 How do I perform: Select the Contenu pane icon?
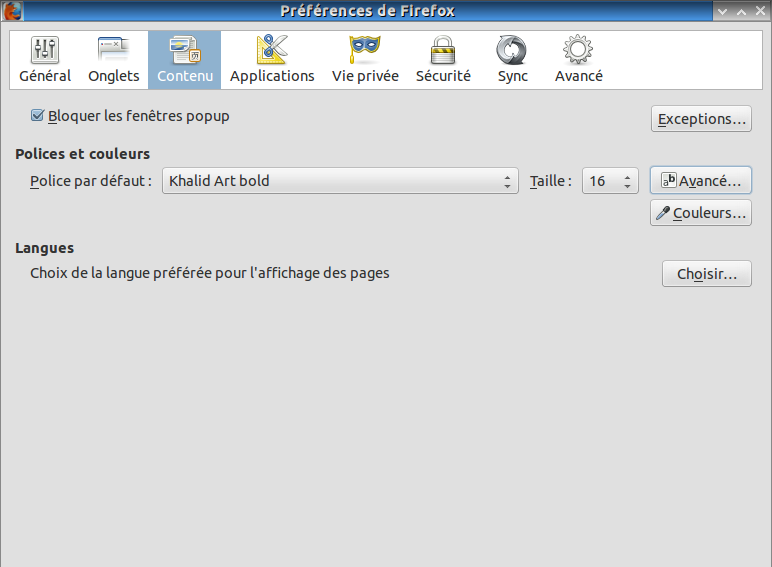click(x=185, y=50)
